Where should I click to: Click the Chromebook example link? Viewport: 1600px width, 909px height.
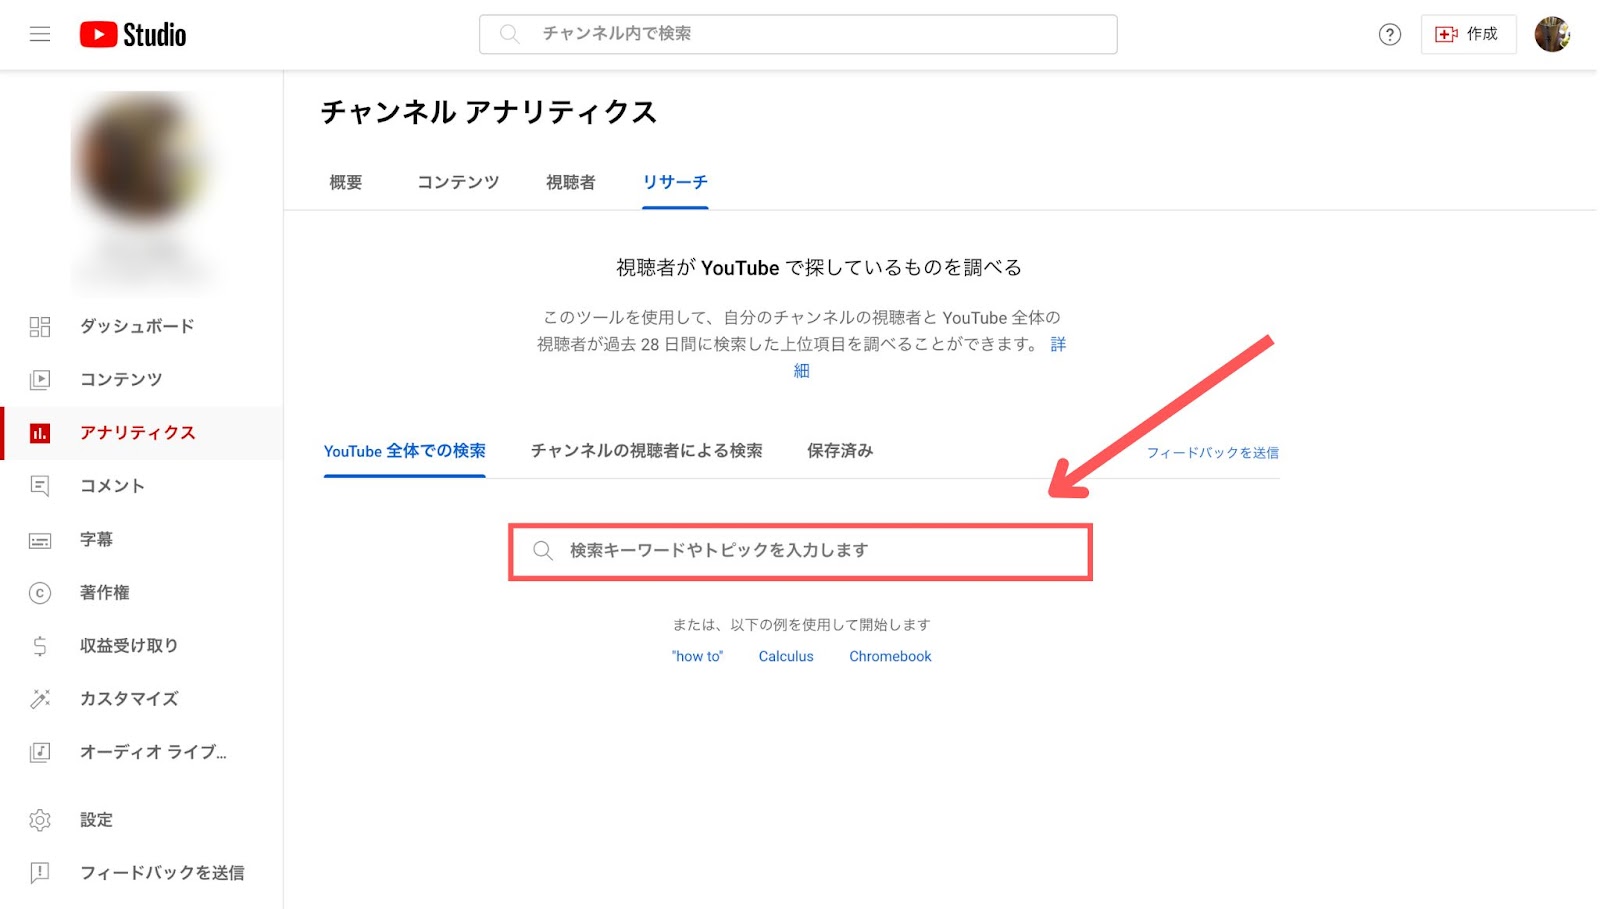(x=890, y=657)
